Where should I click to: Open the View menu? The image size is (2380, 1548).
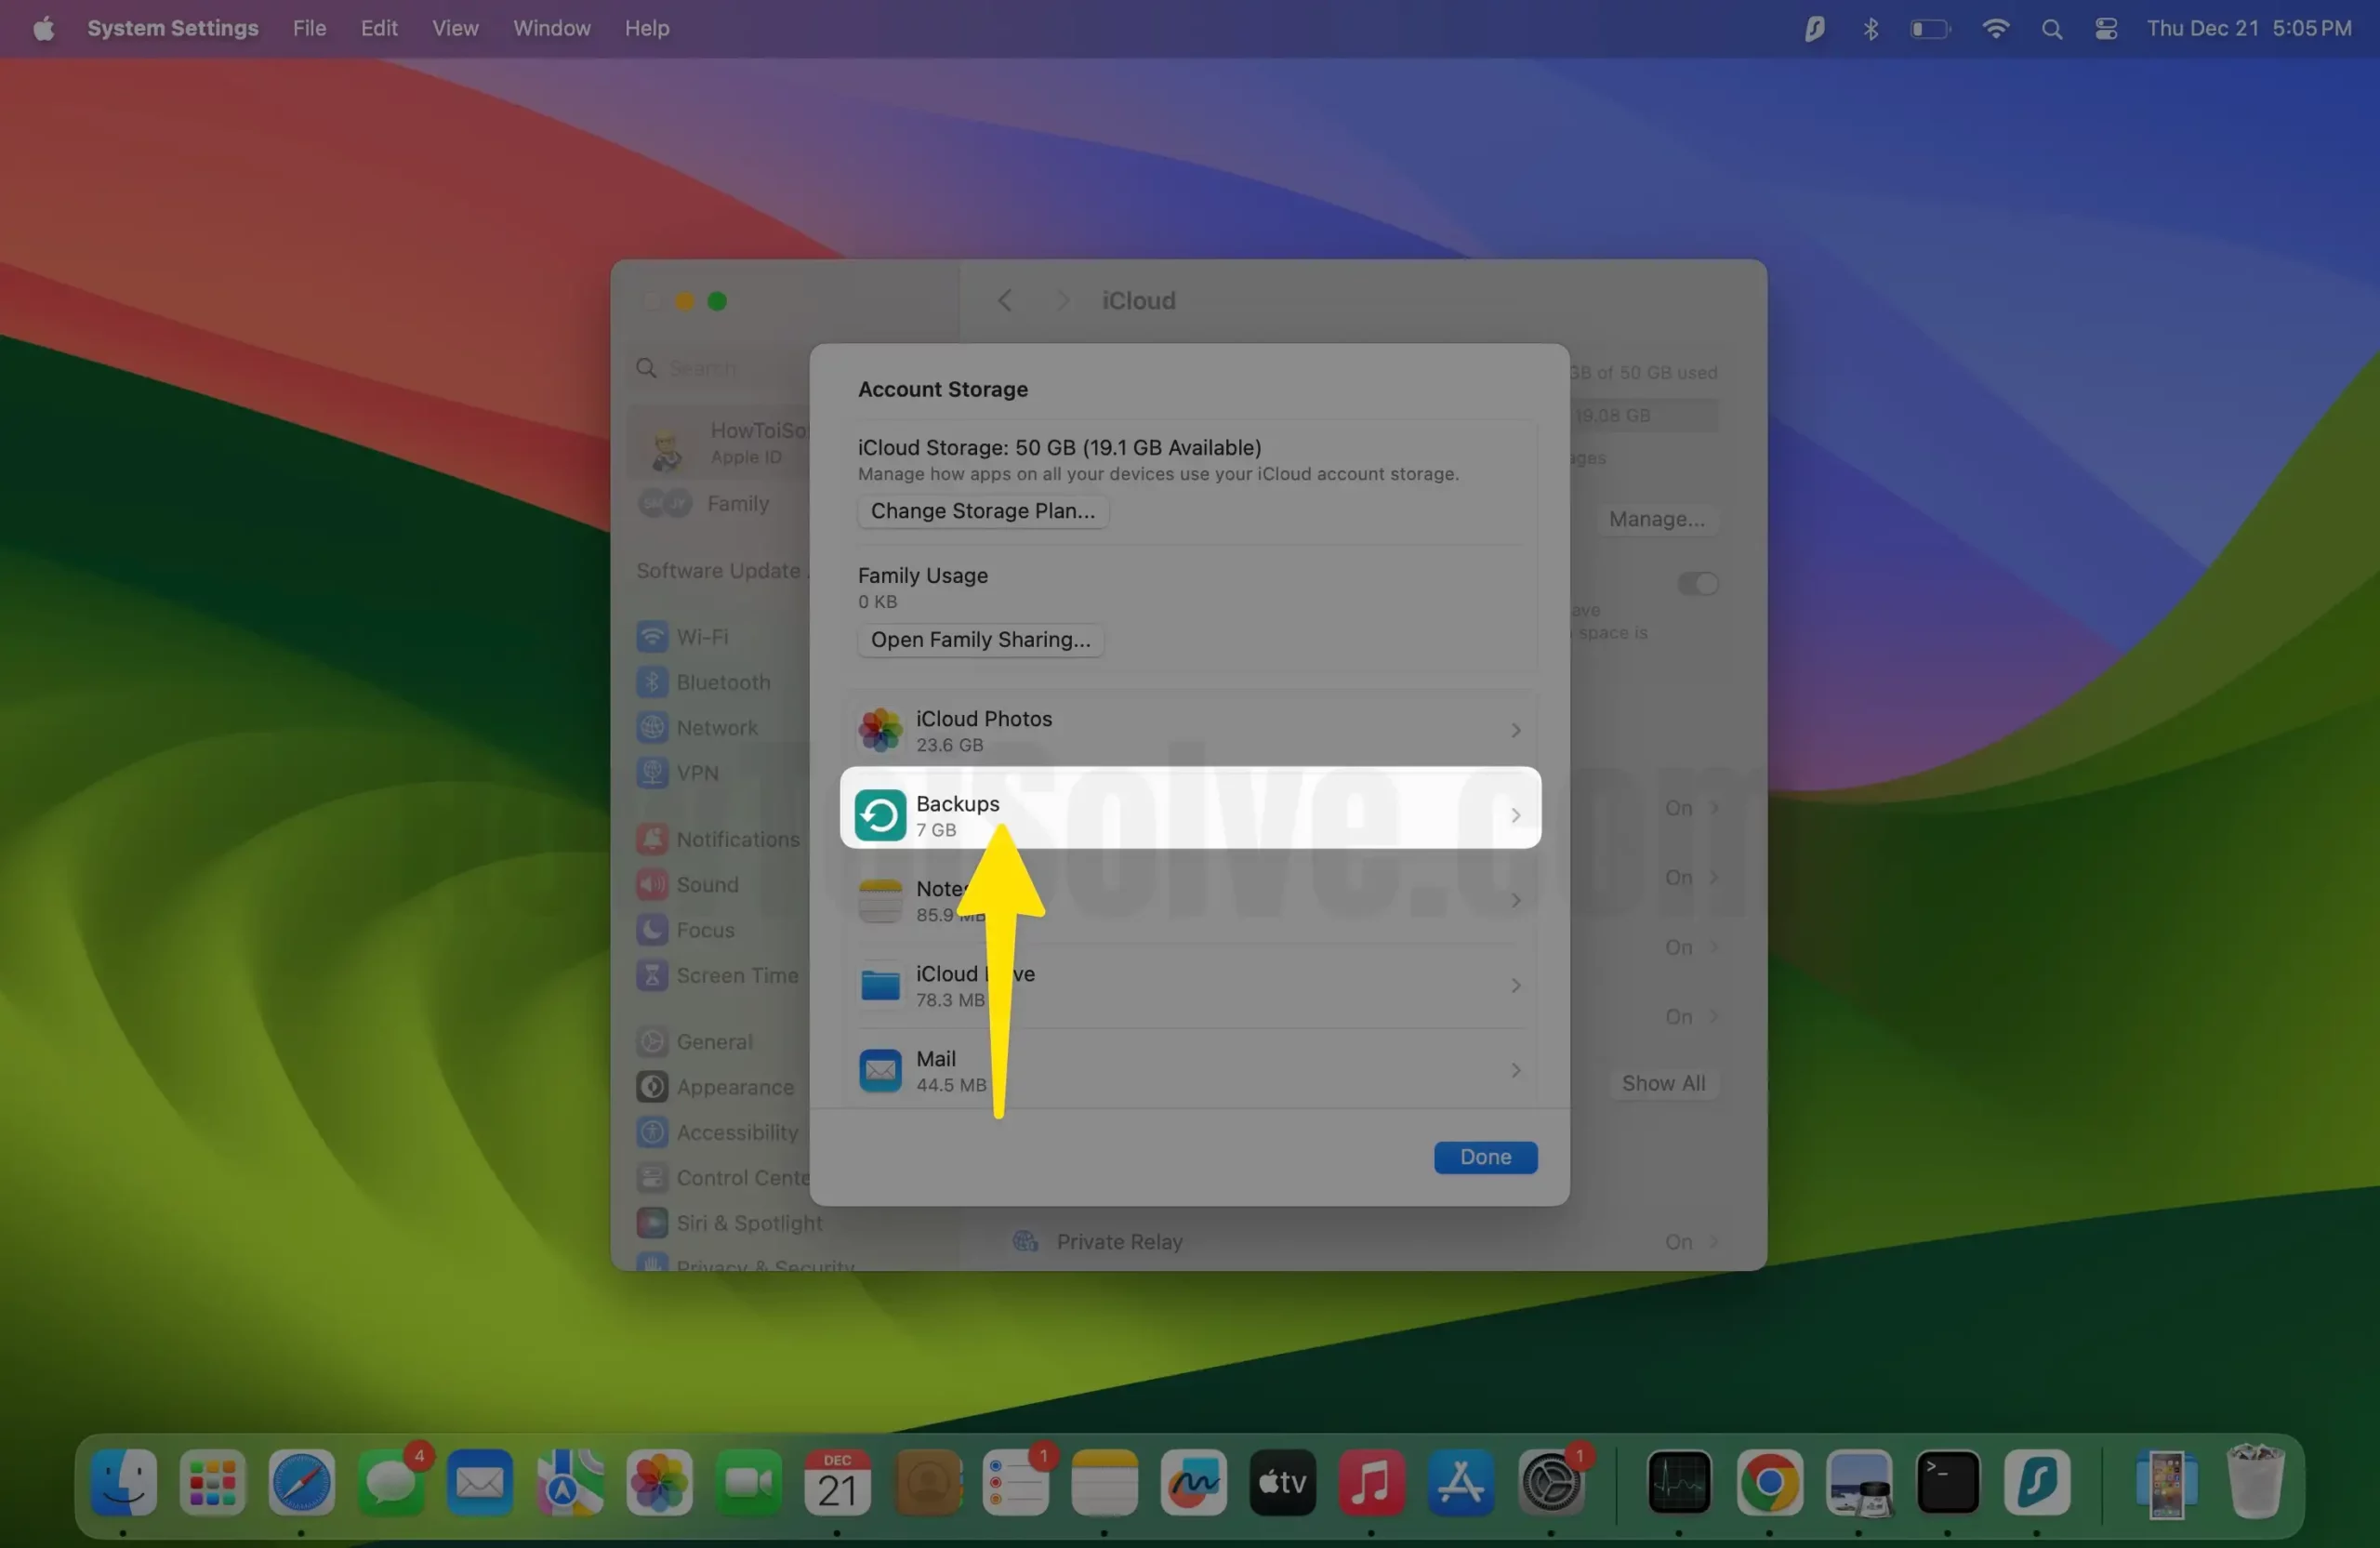point(455,28)
